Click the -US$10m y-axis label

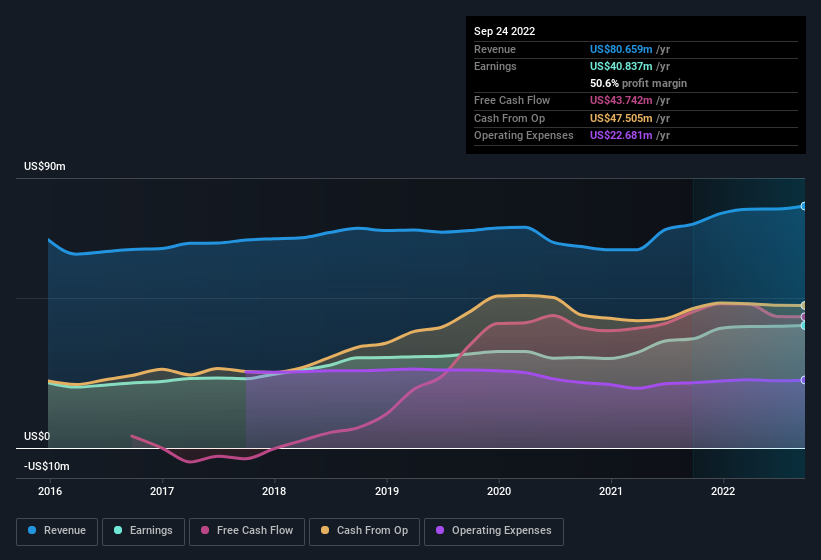click(47, 466)
